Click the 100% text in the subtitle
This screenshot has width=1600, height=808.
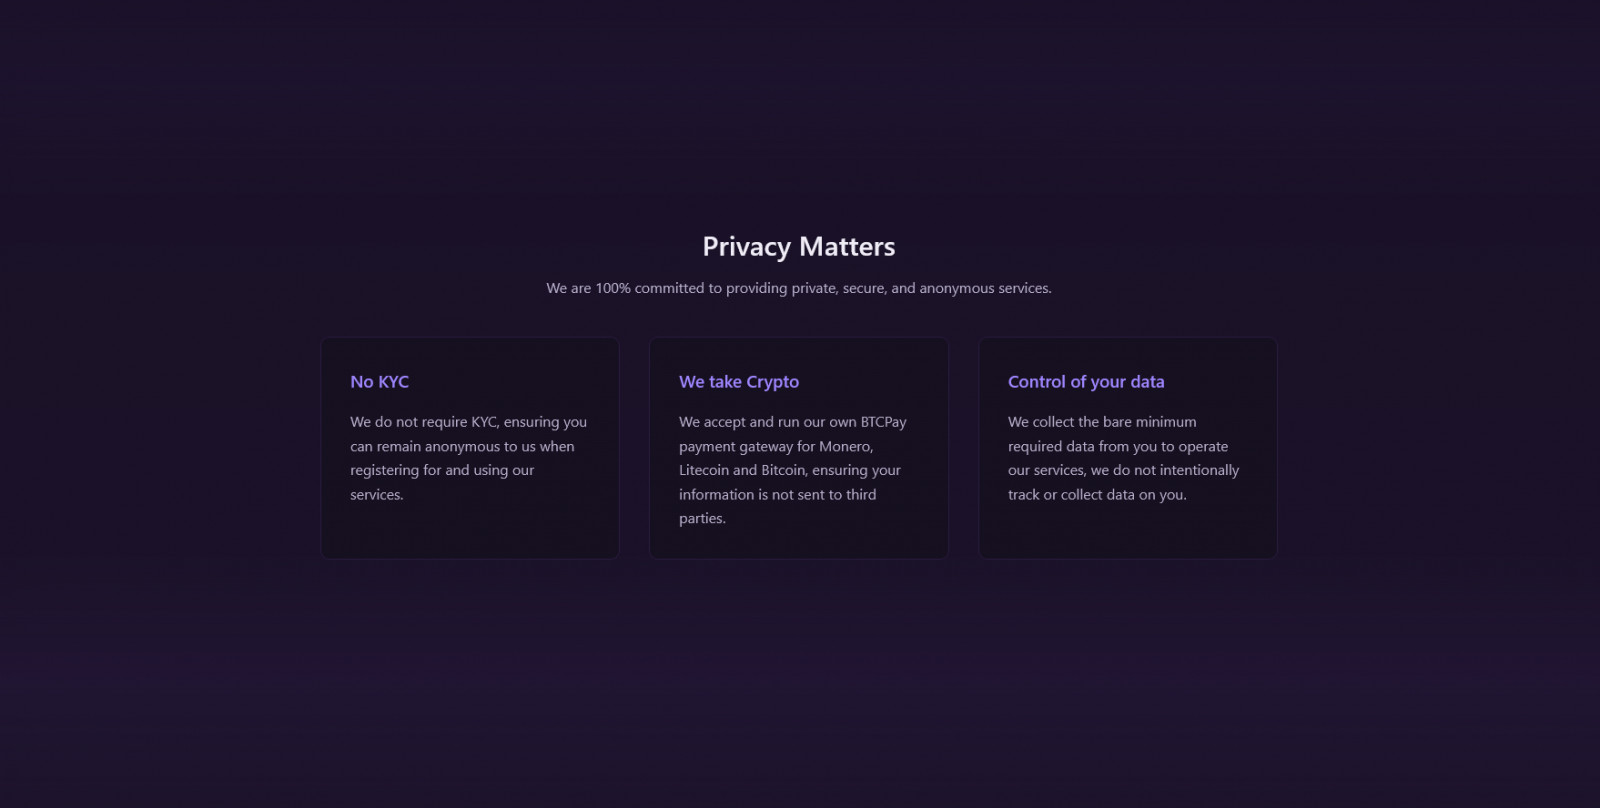click(612, 288)
